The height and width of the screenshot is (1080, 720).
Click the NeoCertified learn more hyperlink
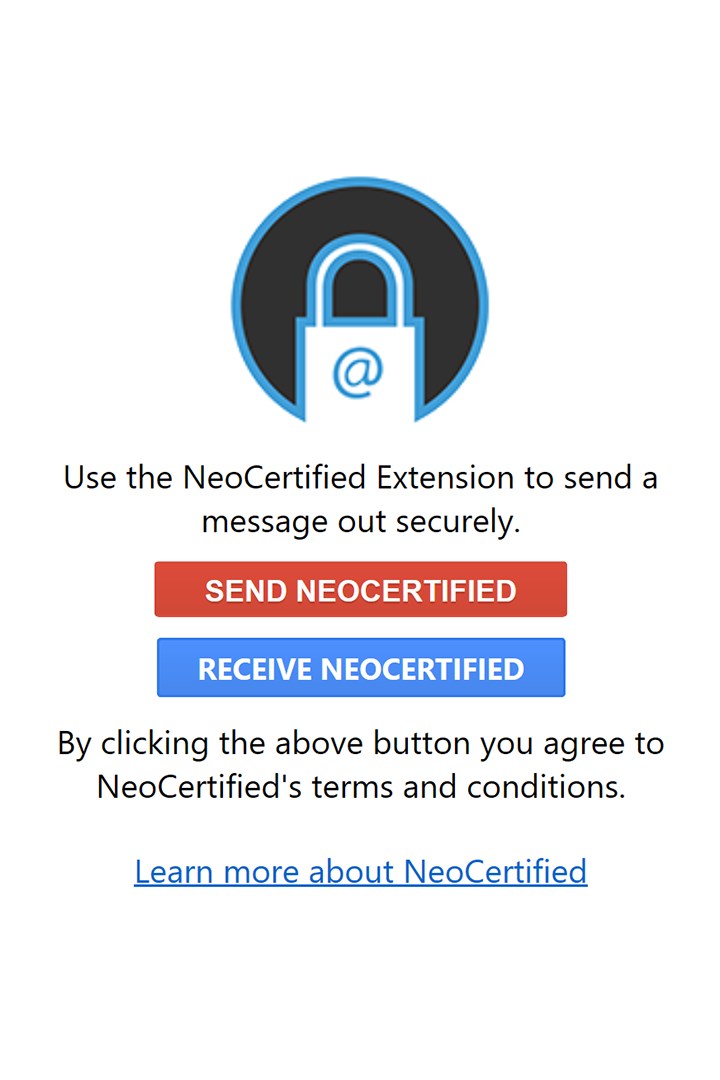coord(361,871)
